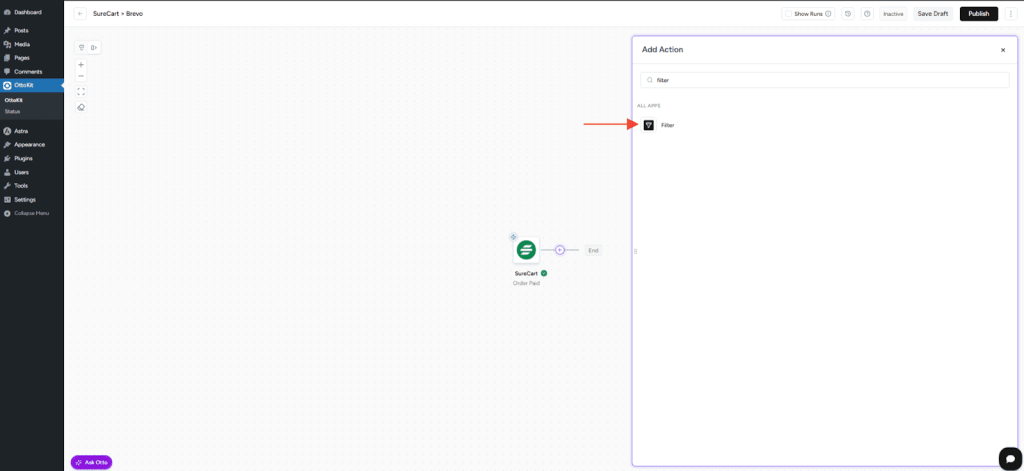Viewport: 1024px width, 471px height.
Task: Open the workflow history icon
Action: coord(848,14)
